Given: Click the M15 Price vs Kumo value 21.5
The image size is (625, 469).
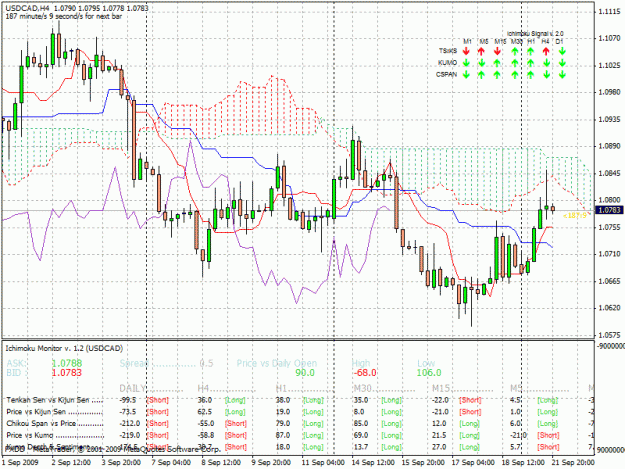Looking at the screenshot, I should pyautogui.click(x=439, y=435).
